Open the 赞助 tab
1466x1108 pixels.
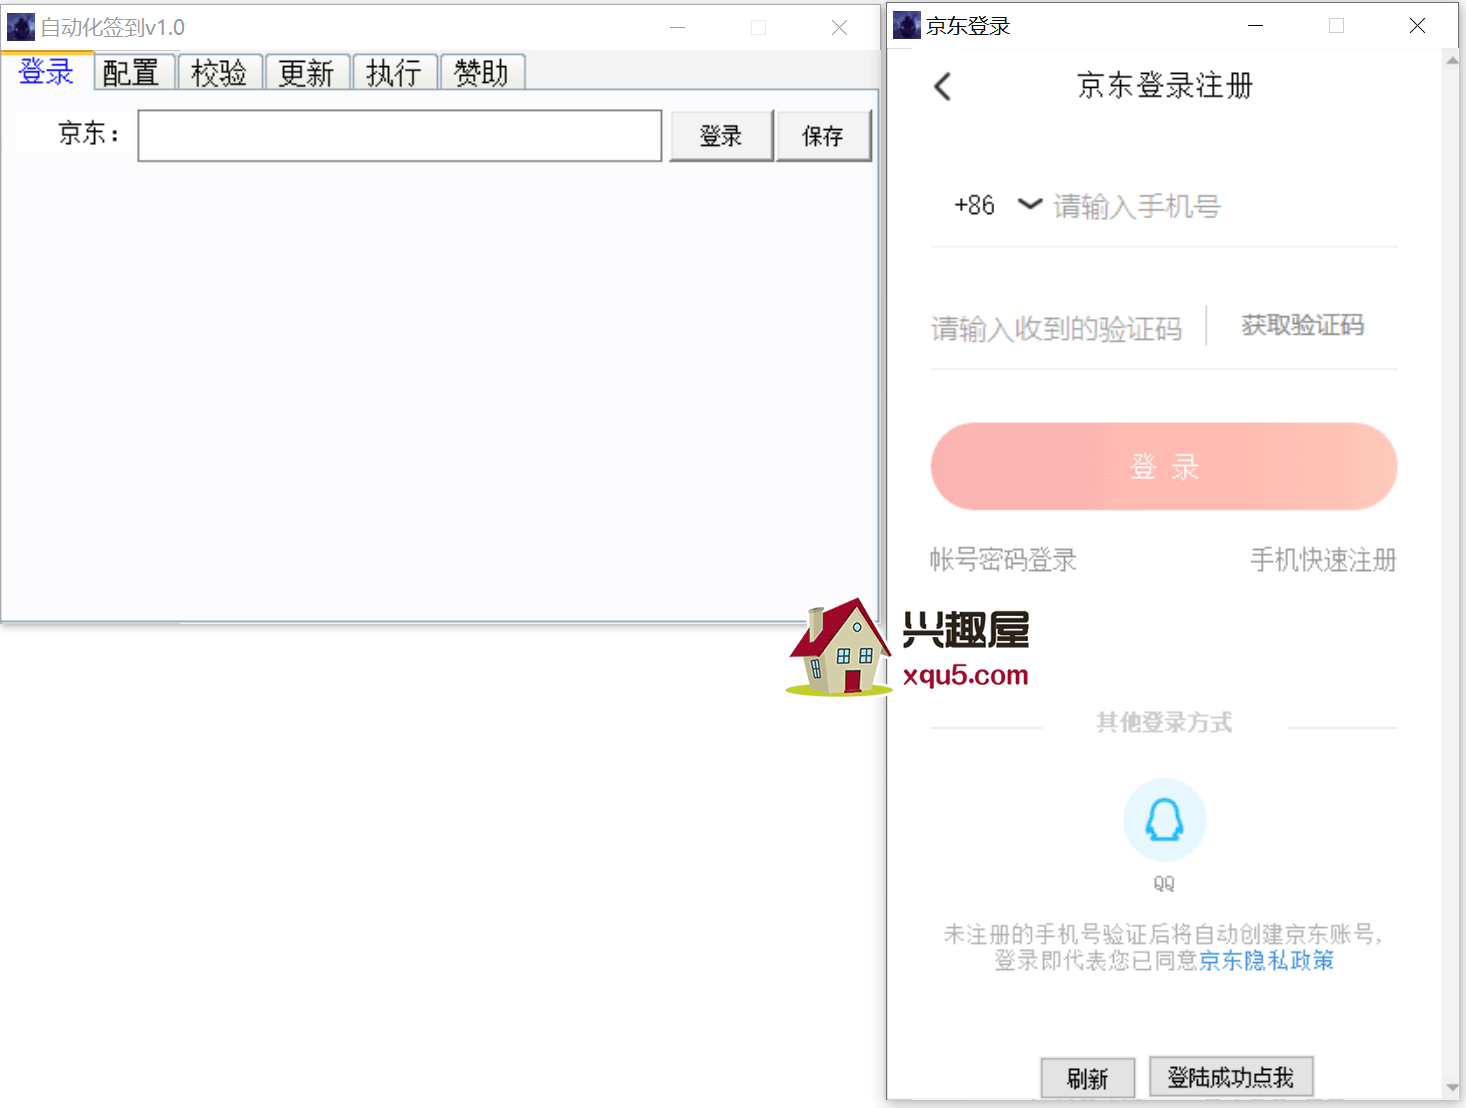[482, 72]
